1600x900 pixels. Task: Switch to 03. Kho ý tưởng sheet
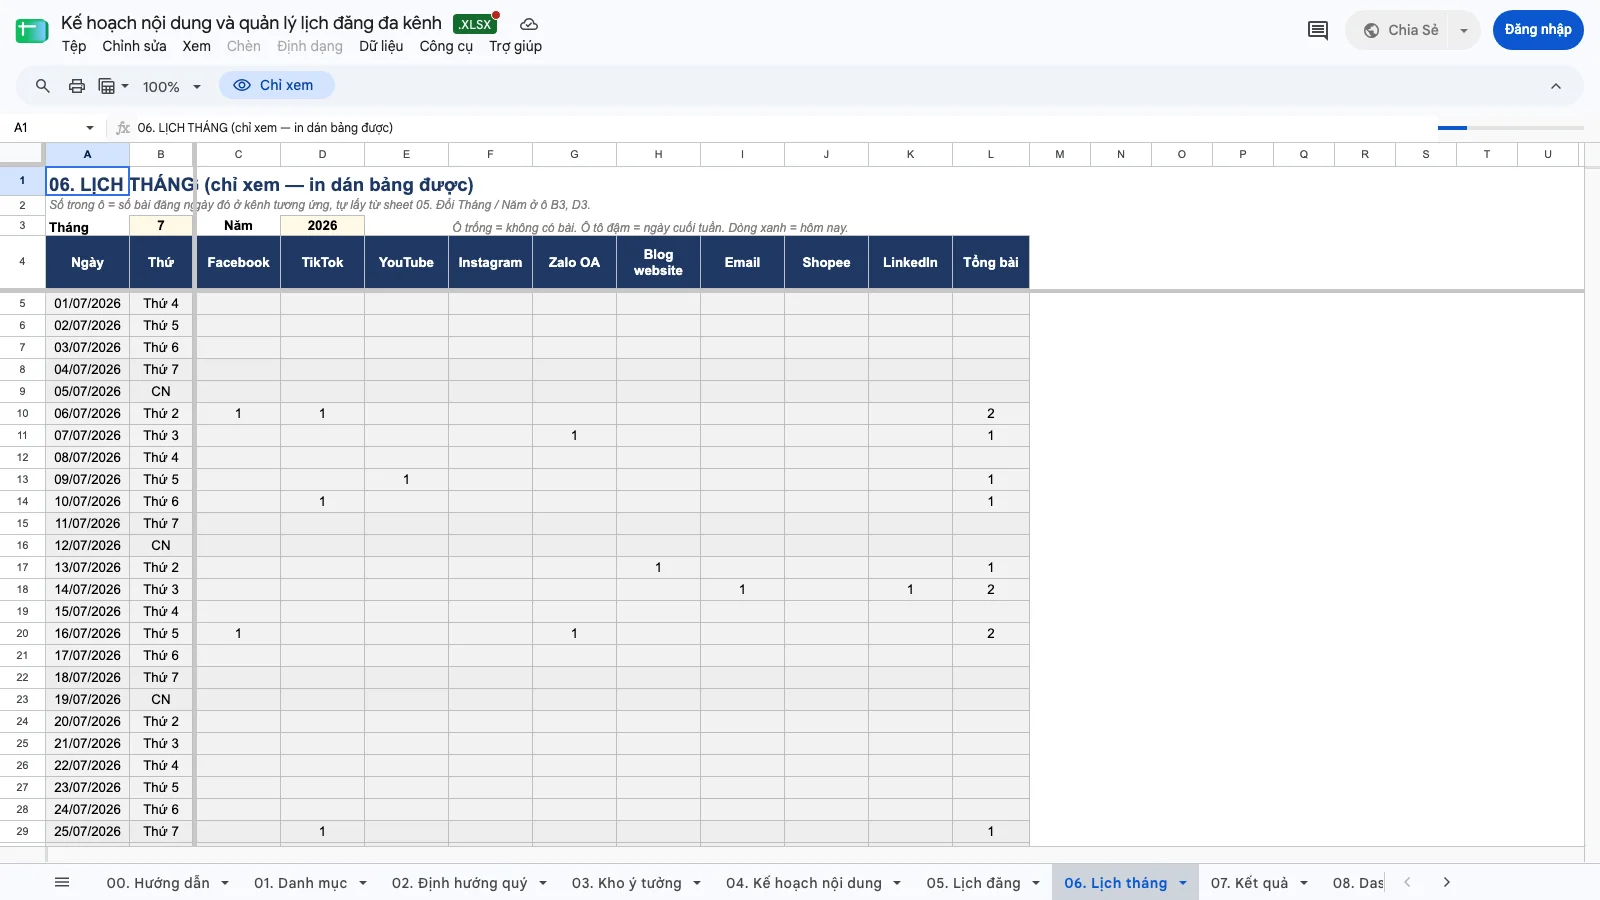click(626, 883)
